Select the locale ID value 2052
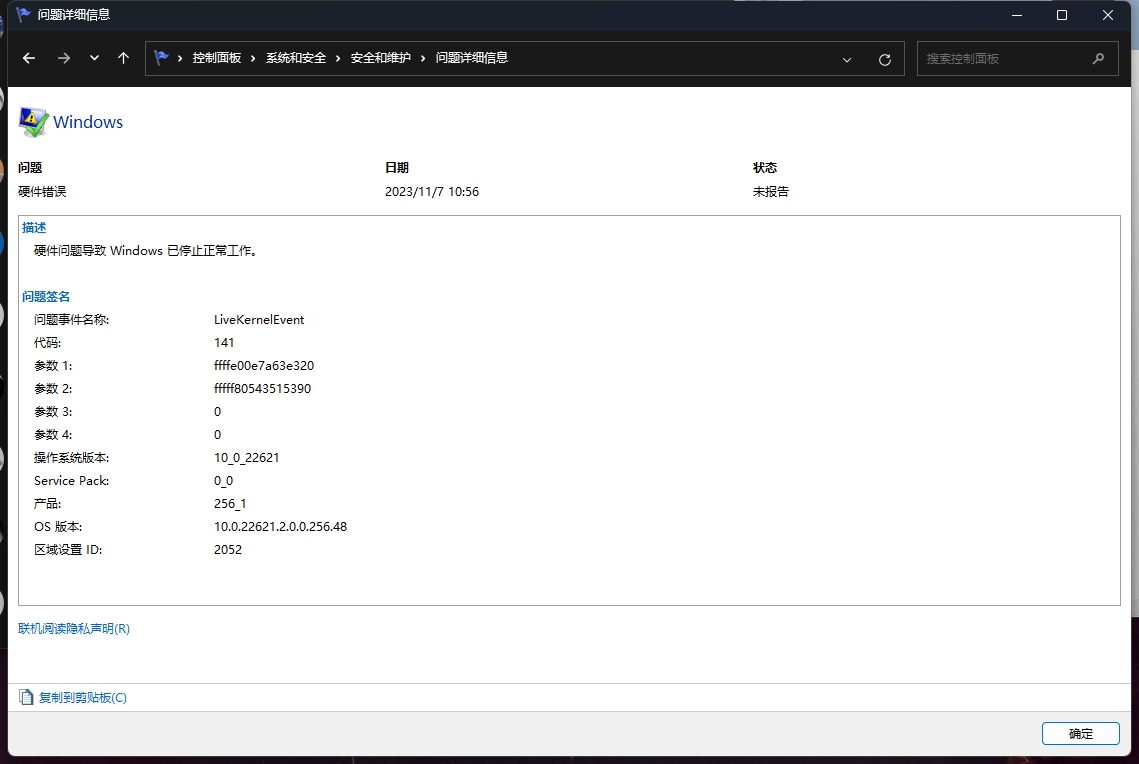The image size is (1139, 764). point(228,550)
